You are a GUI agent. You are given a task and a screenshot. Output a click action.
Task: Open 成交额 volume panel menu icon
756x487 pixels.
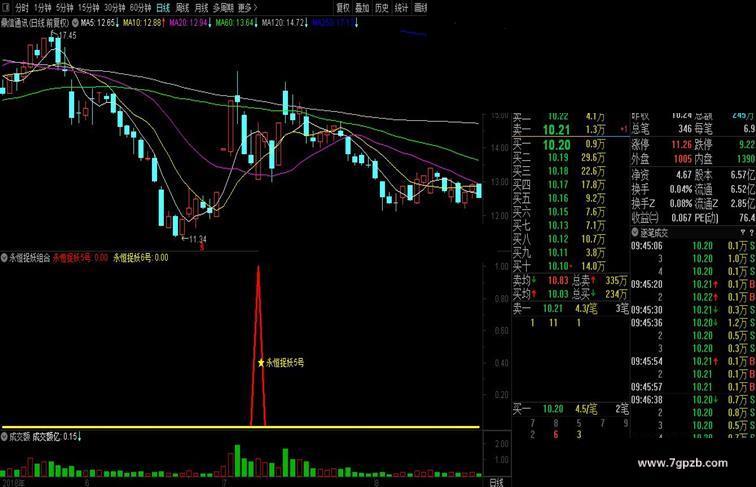[x=4, y=437]
